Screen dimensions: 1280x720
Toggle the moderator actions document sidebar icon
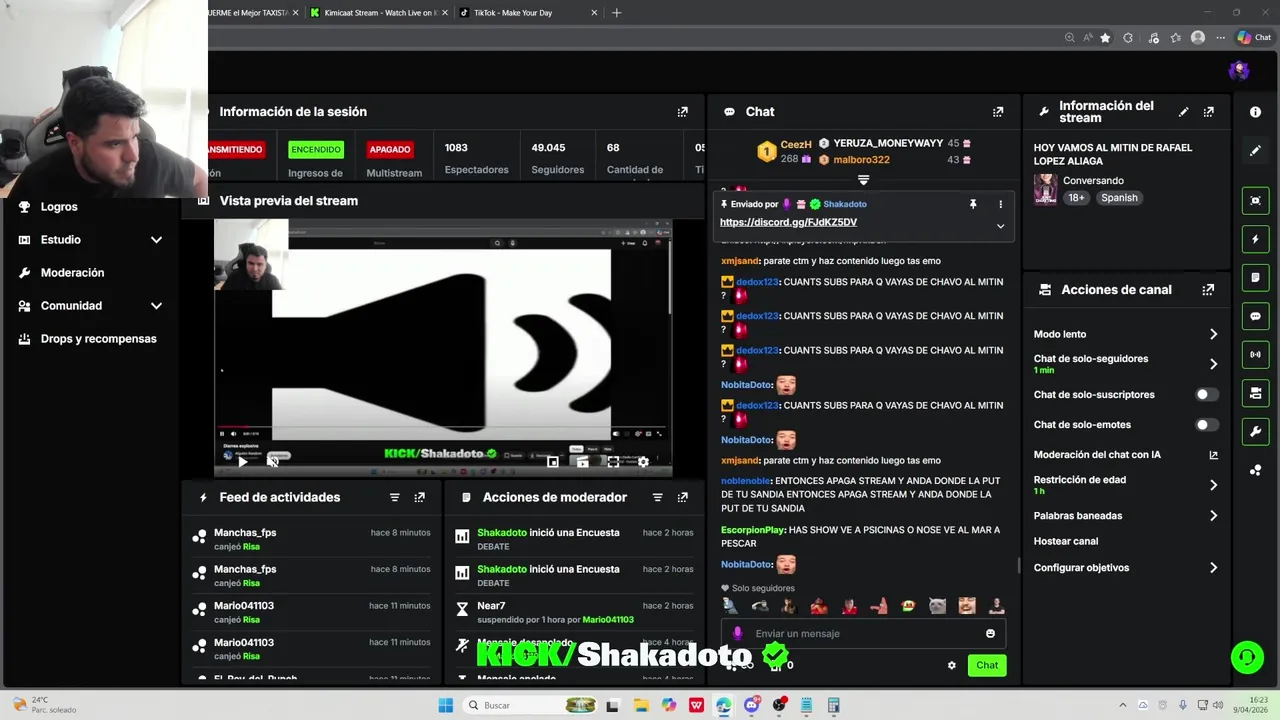point(1256,277)
